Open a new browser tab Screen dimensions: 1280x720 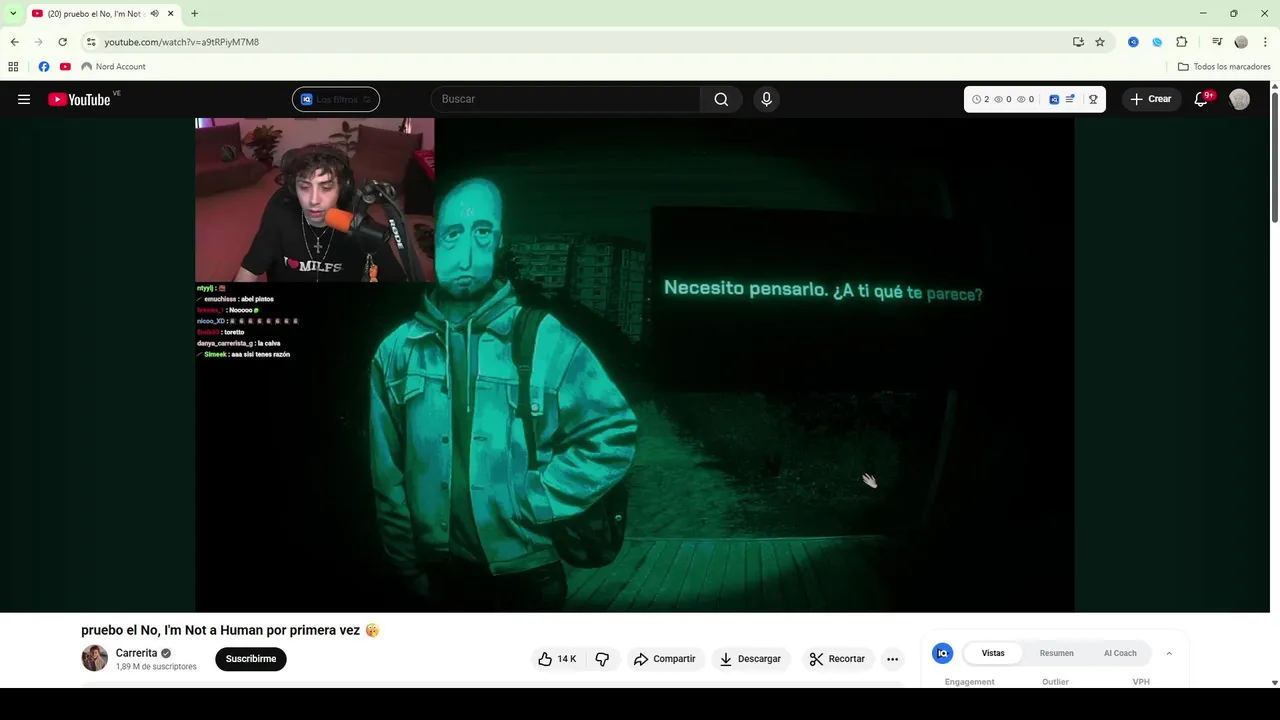click(194, 14)
